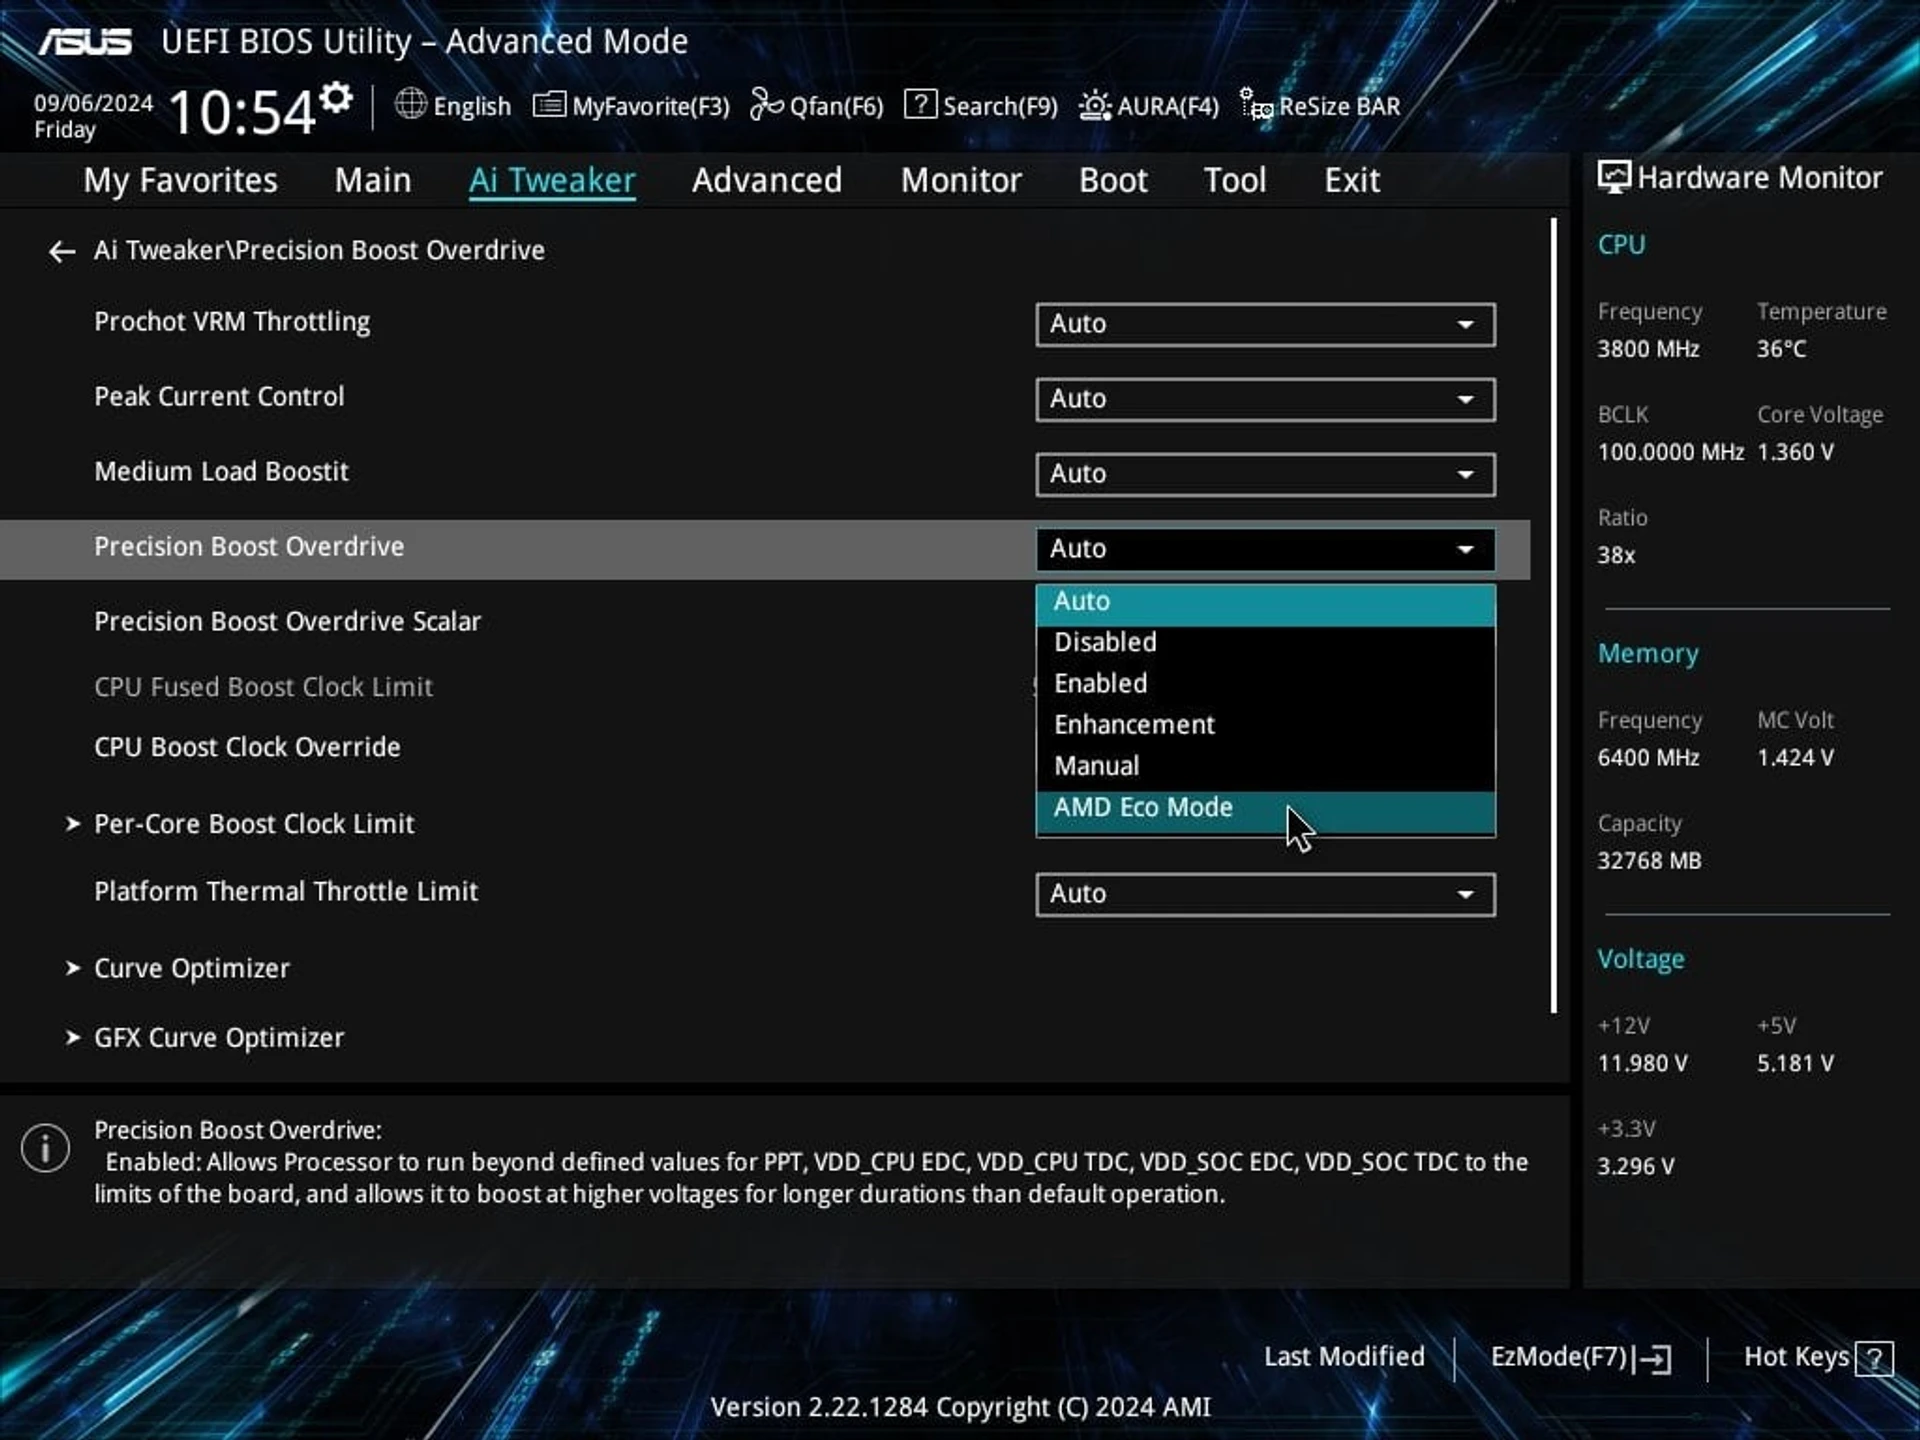Image resolution: width=1920 pixels, height=1440 pixels.
Task: Open the Ai Tweaker tab
Action: coord(552,180)
